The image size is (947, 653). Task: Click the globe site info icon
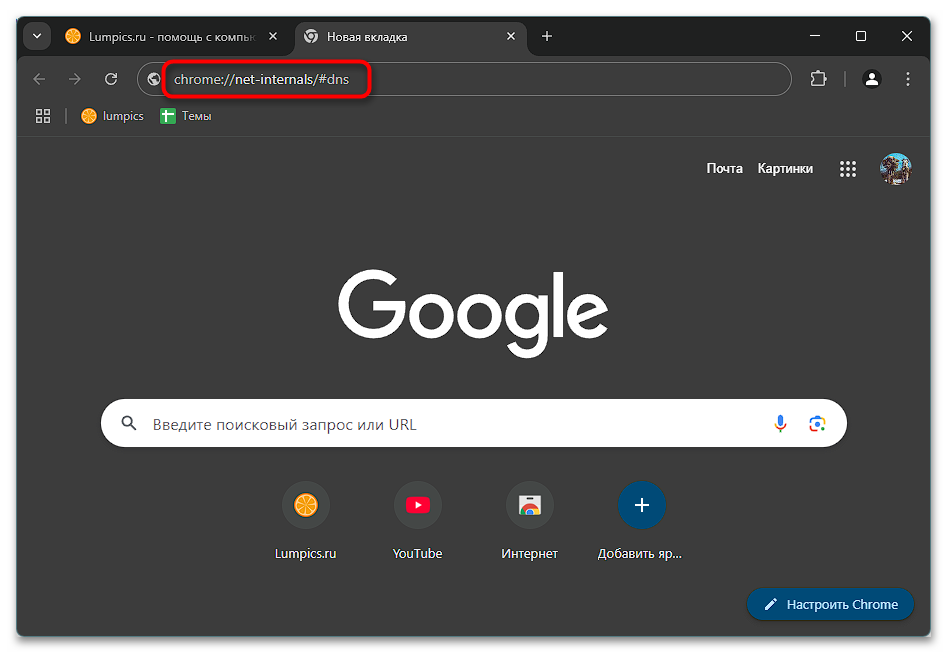point(154,79)
